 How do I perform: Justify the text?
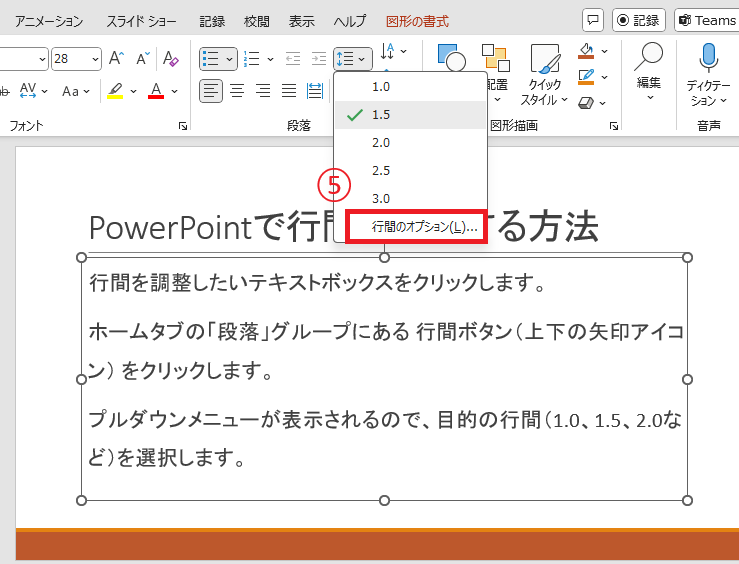pos(289,90)
